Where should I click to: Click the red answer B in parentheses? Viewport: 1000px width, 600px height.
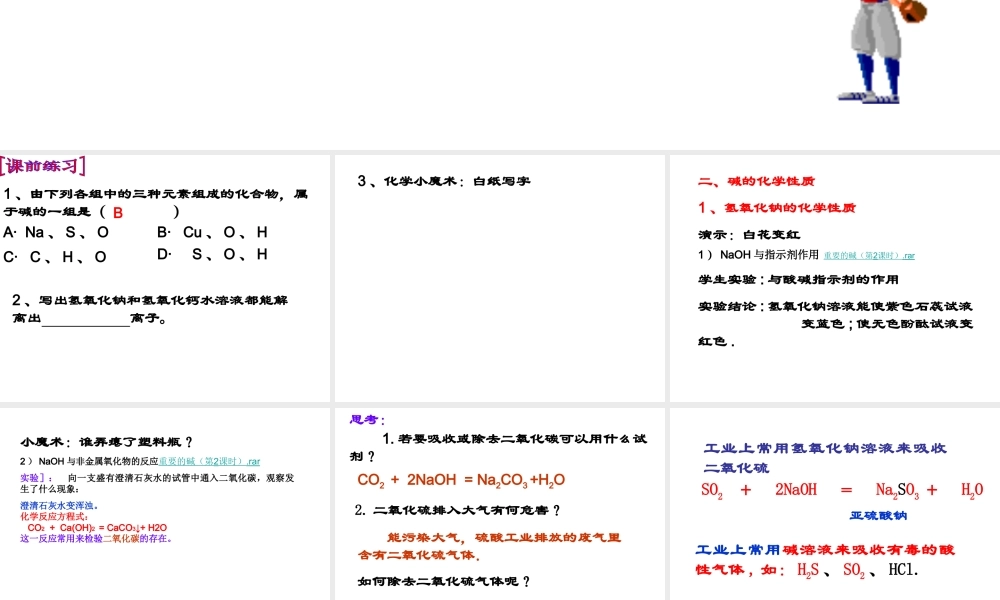coord(118,212)
